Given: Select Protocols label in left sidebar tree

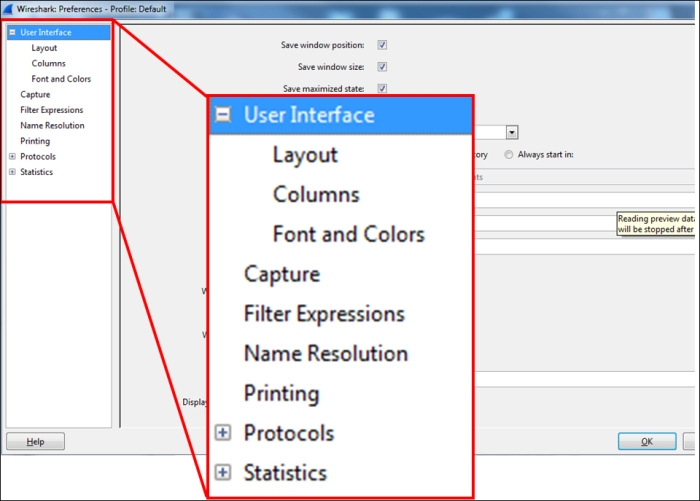Looking at the screenshot, I should (38, 156).
